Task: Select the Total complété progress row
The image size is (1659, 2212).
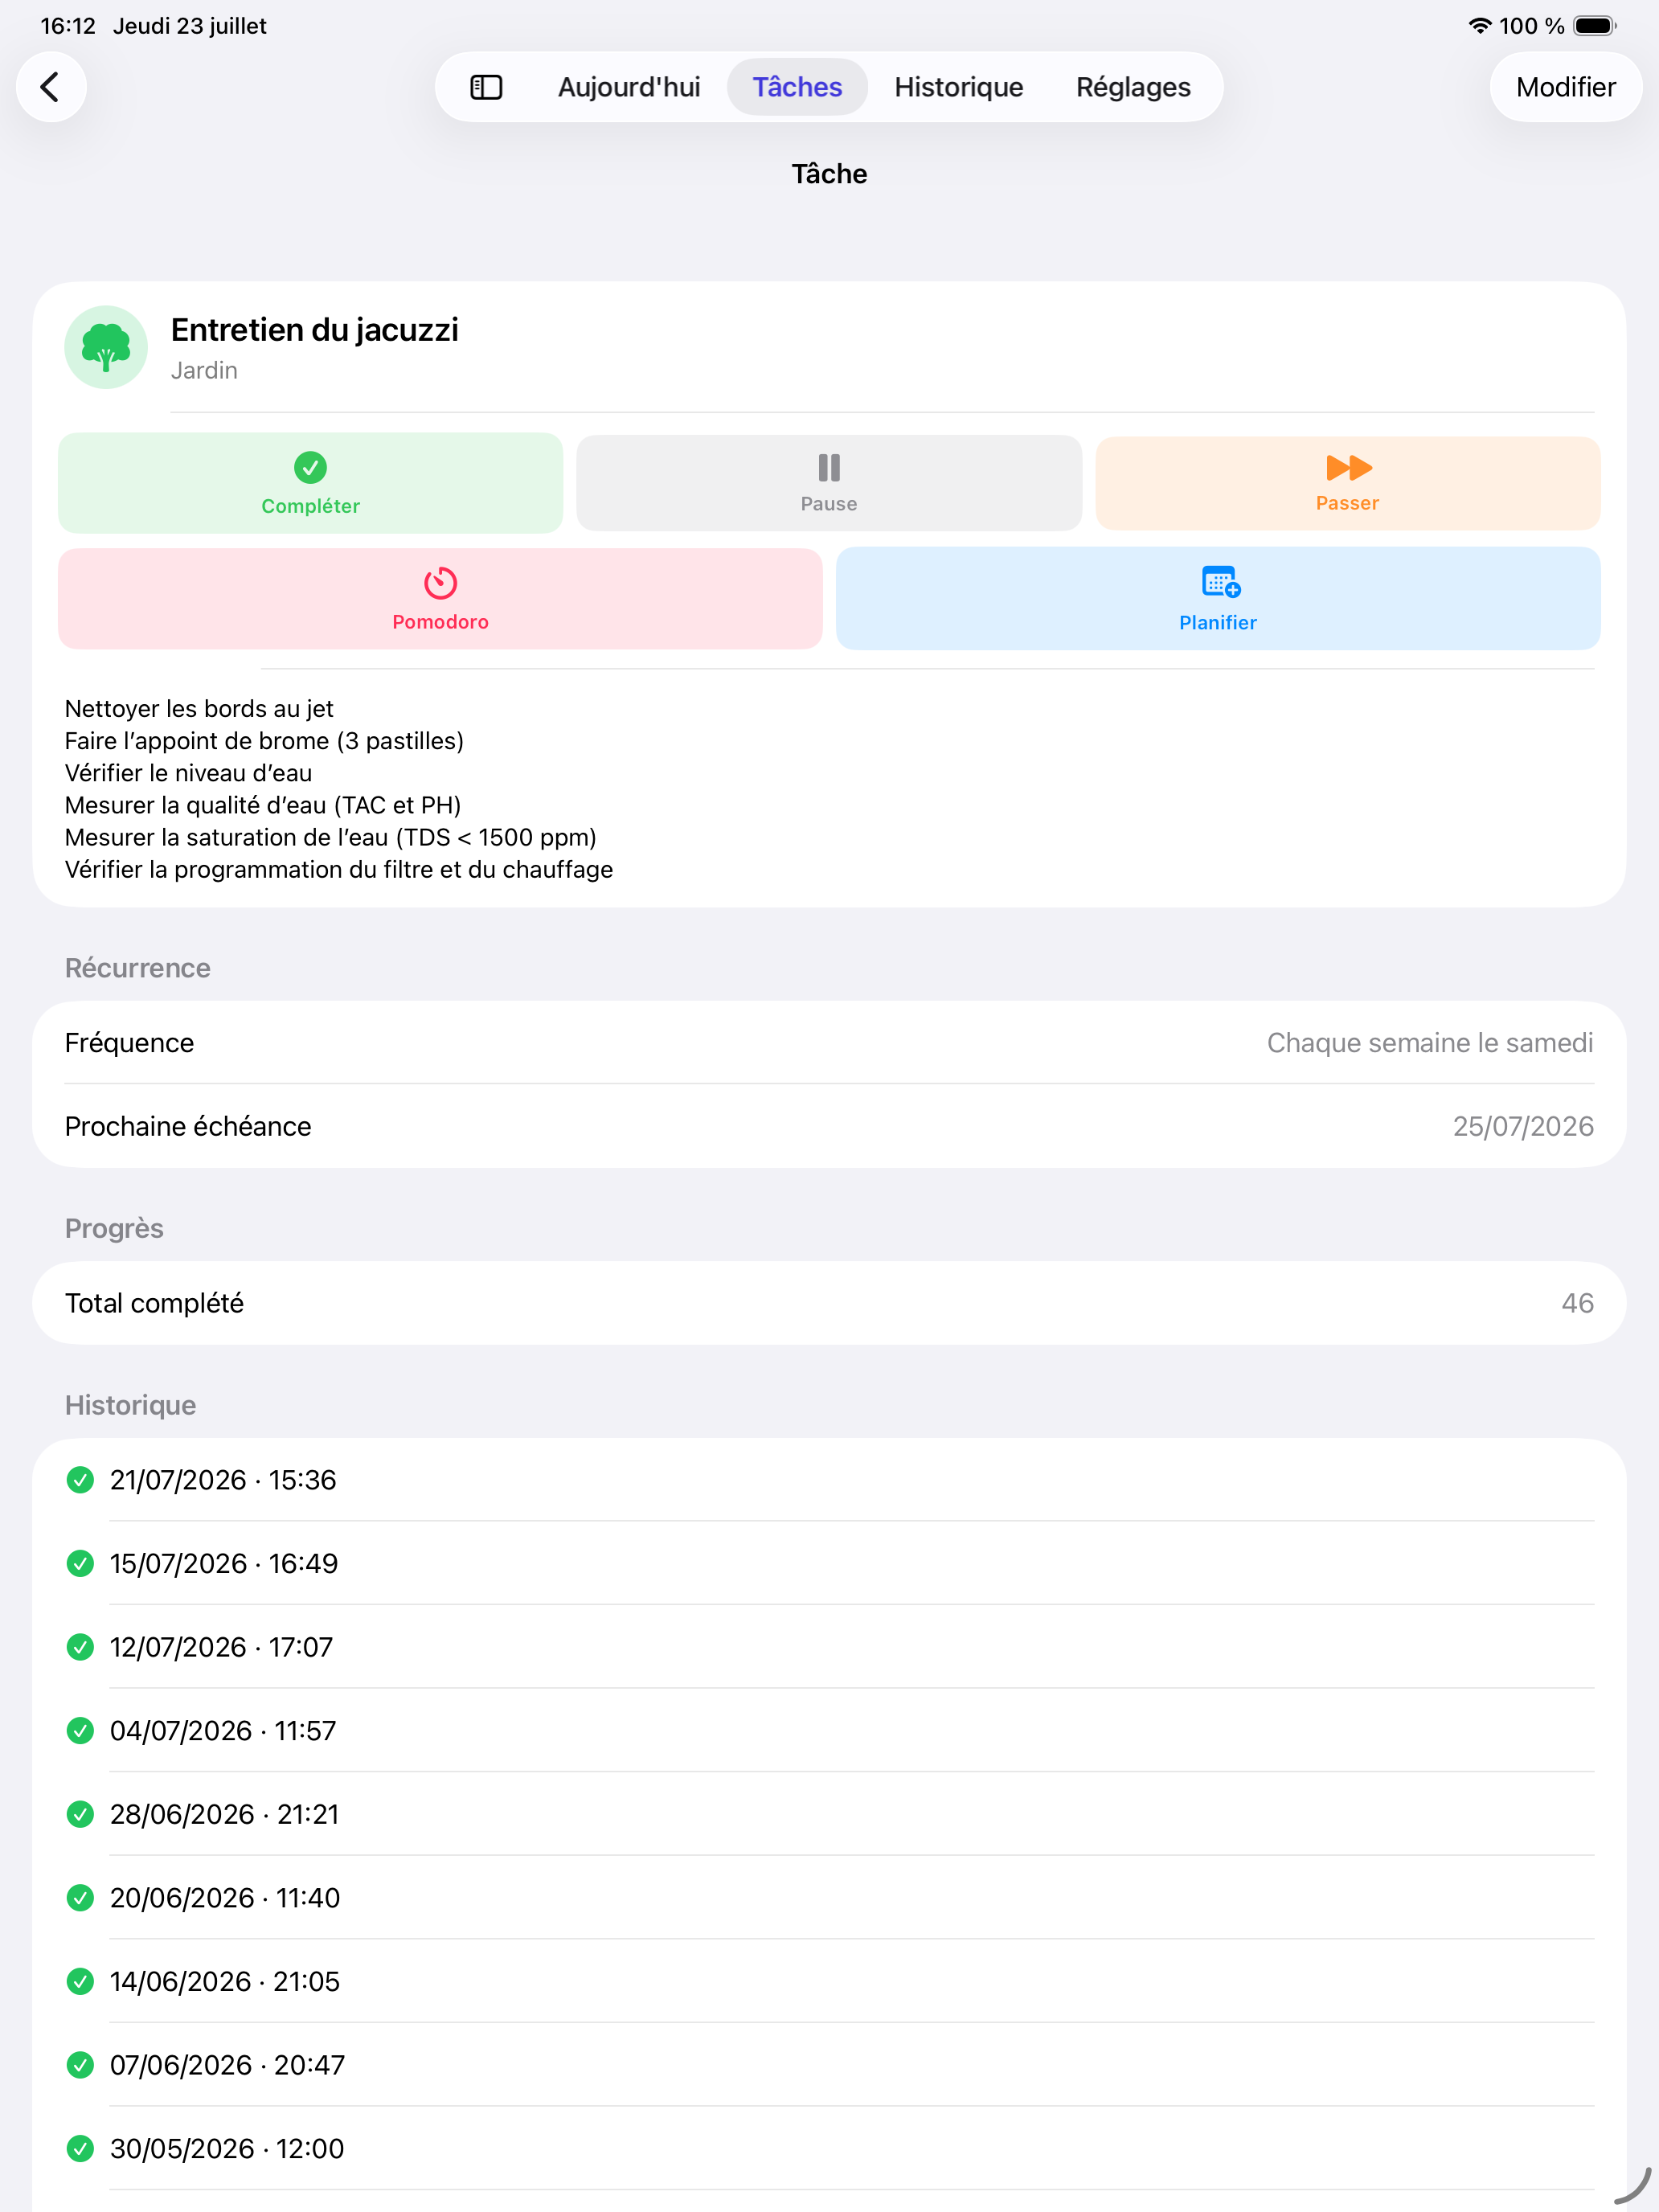Action: [x=829, y=1303]
